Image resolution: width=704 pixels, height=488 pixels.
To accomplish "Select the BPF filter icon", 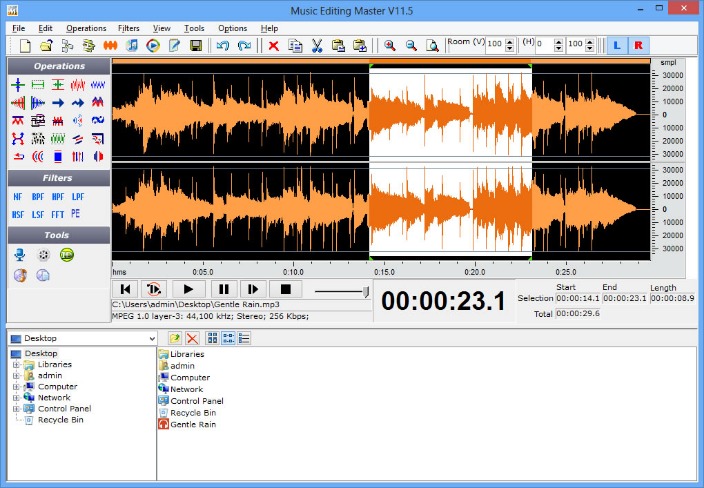I will pos(37,197).
